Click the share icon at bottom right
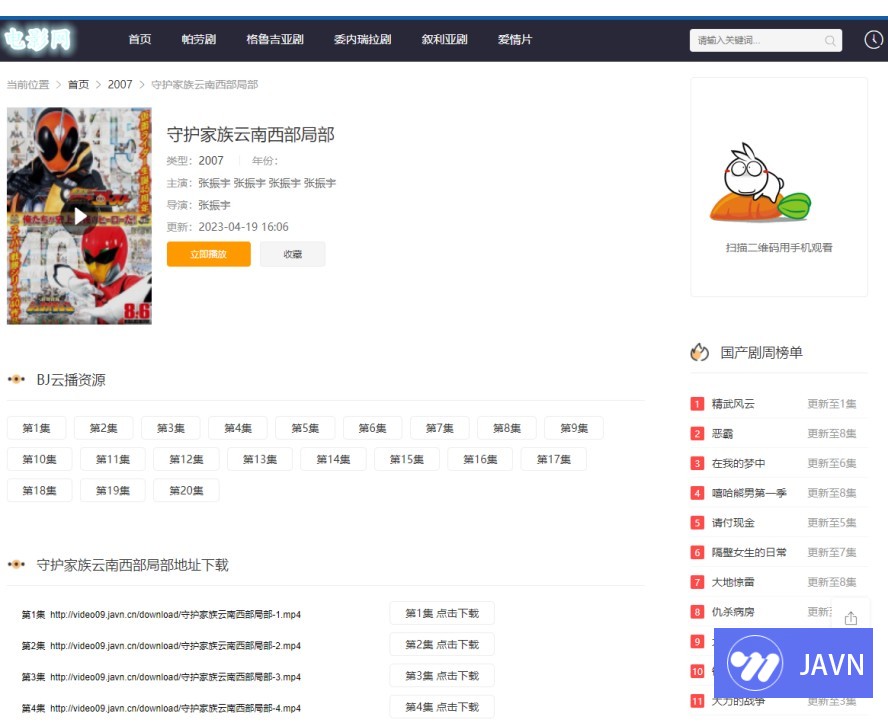The image size is (888, 723). (851, 618)
